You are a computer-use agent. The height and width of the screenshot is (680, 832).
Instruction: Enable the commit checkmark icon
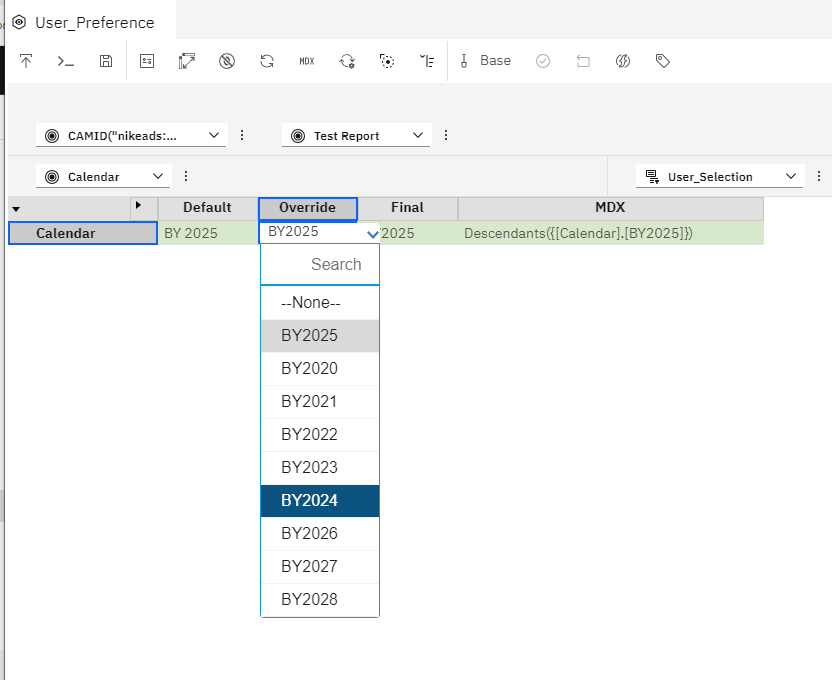click(543, 61)
